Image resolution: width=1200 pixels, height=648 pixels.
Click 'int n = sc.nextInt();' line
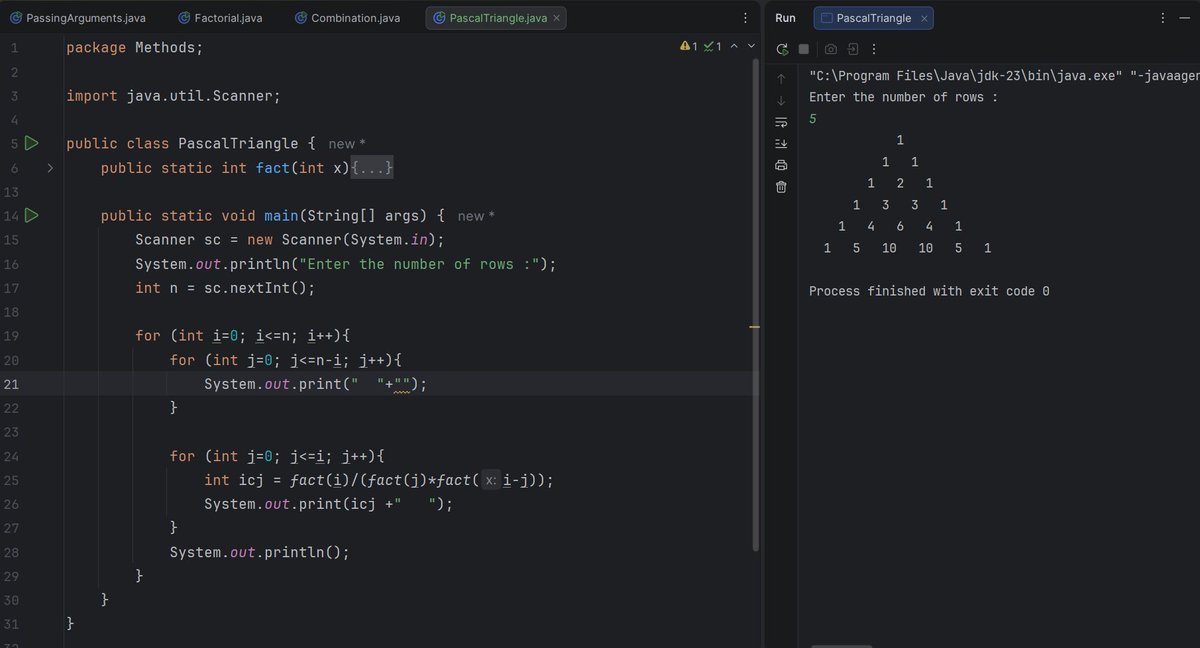pyautogui.click(x=225, y=288)
